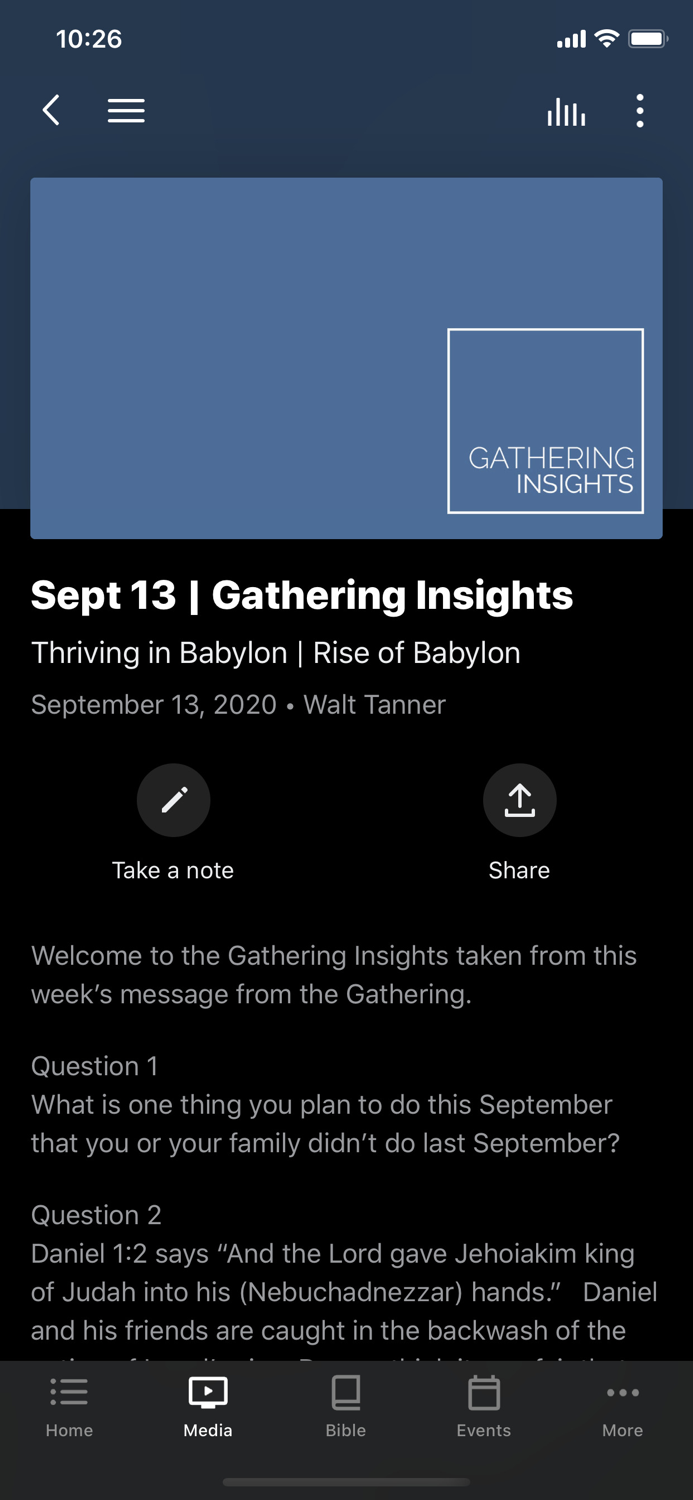Tap the Sept 13 Gathering Insights title
Image resolution: width=693 pixels, height=1500 pixels.
click(301, 595)
